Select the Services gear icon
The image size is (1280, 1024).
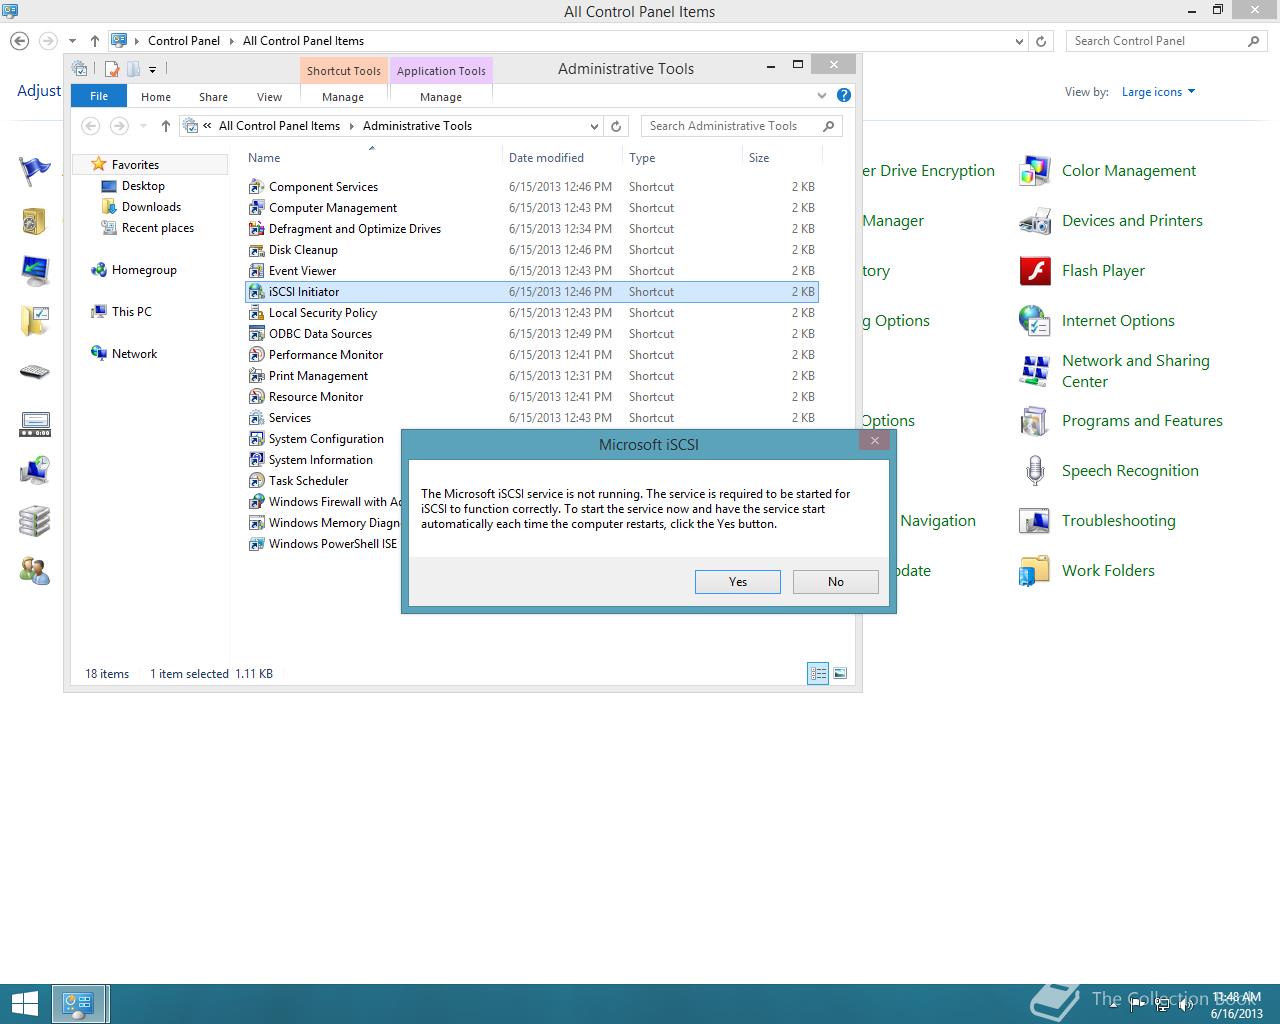click(x=256, y=418)
